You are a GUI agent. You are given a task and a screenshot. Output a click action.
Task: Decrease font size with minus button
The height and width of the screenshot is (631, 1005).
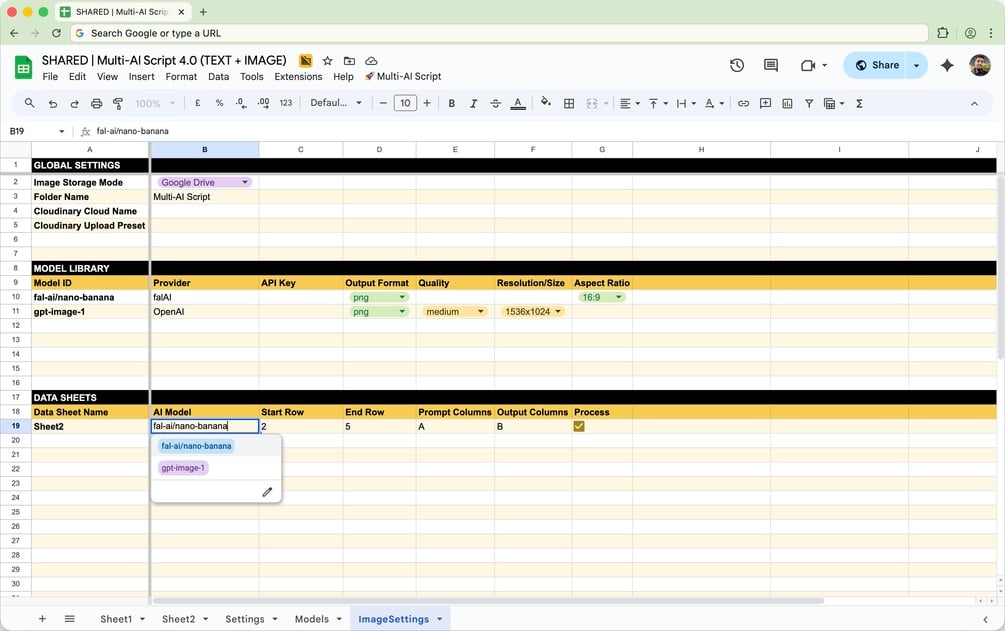383,103
